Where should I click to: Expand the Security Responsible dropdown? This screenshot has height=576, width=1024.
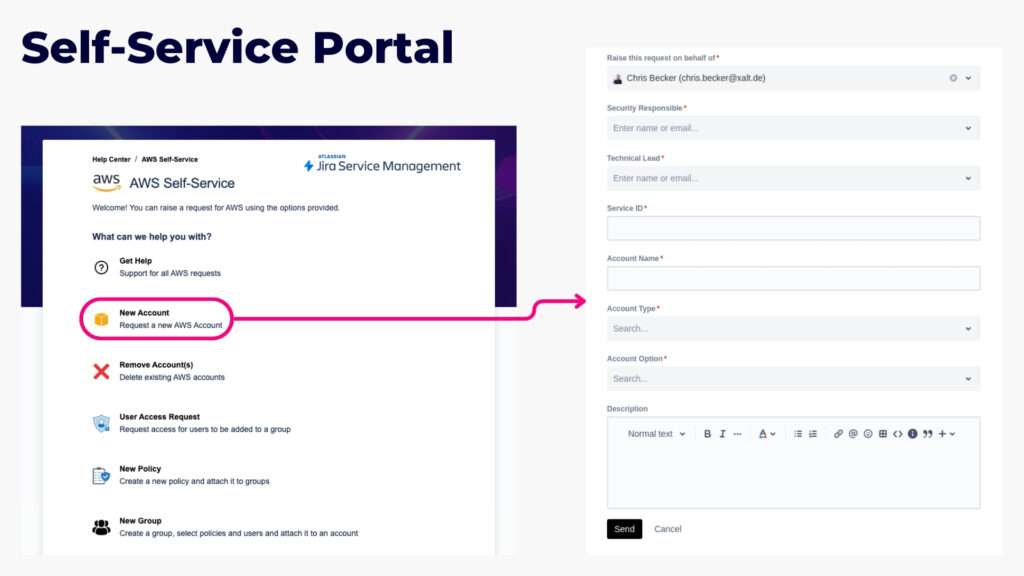click(969, 128)
